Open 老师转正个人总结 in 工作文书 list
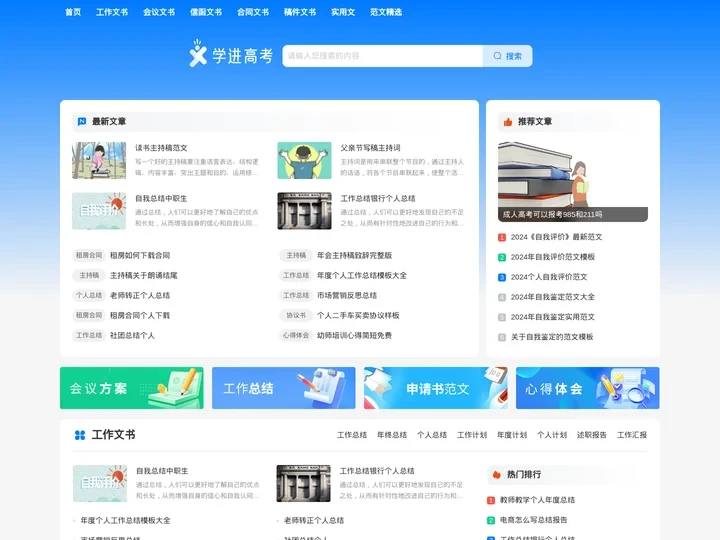The height and width of the screenshot is (540, 720). 314,521
